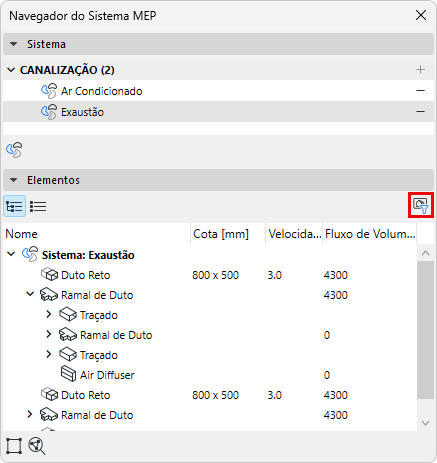Click the first Duto Reto 4300 flow value

click(336, 275)
